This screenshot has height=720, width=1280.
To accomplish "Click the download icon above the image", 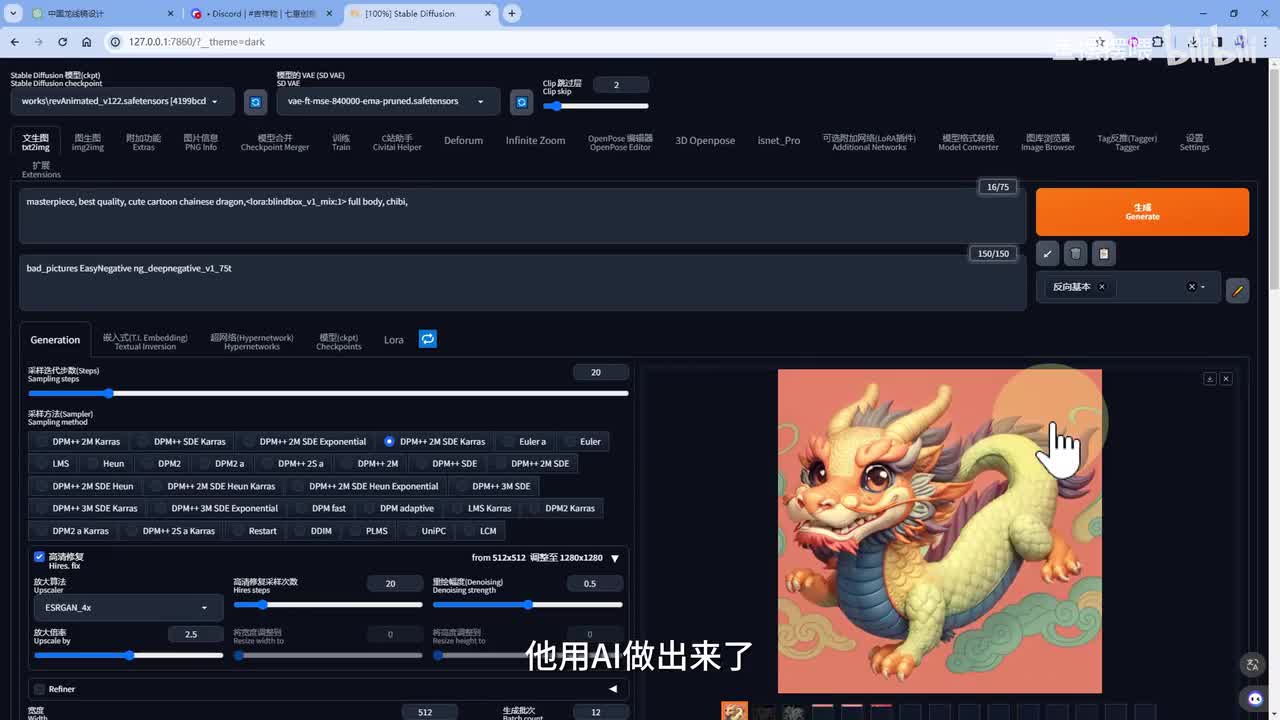I will click(1209, 379).
